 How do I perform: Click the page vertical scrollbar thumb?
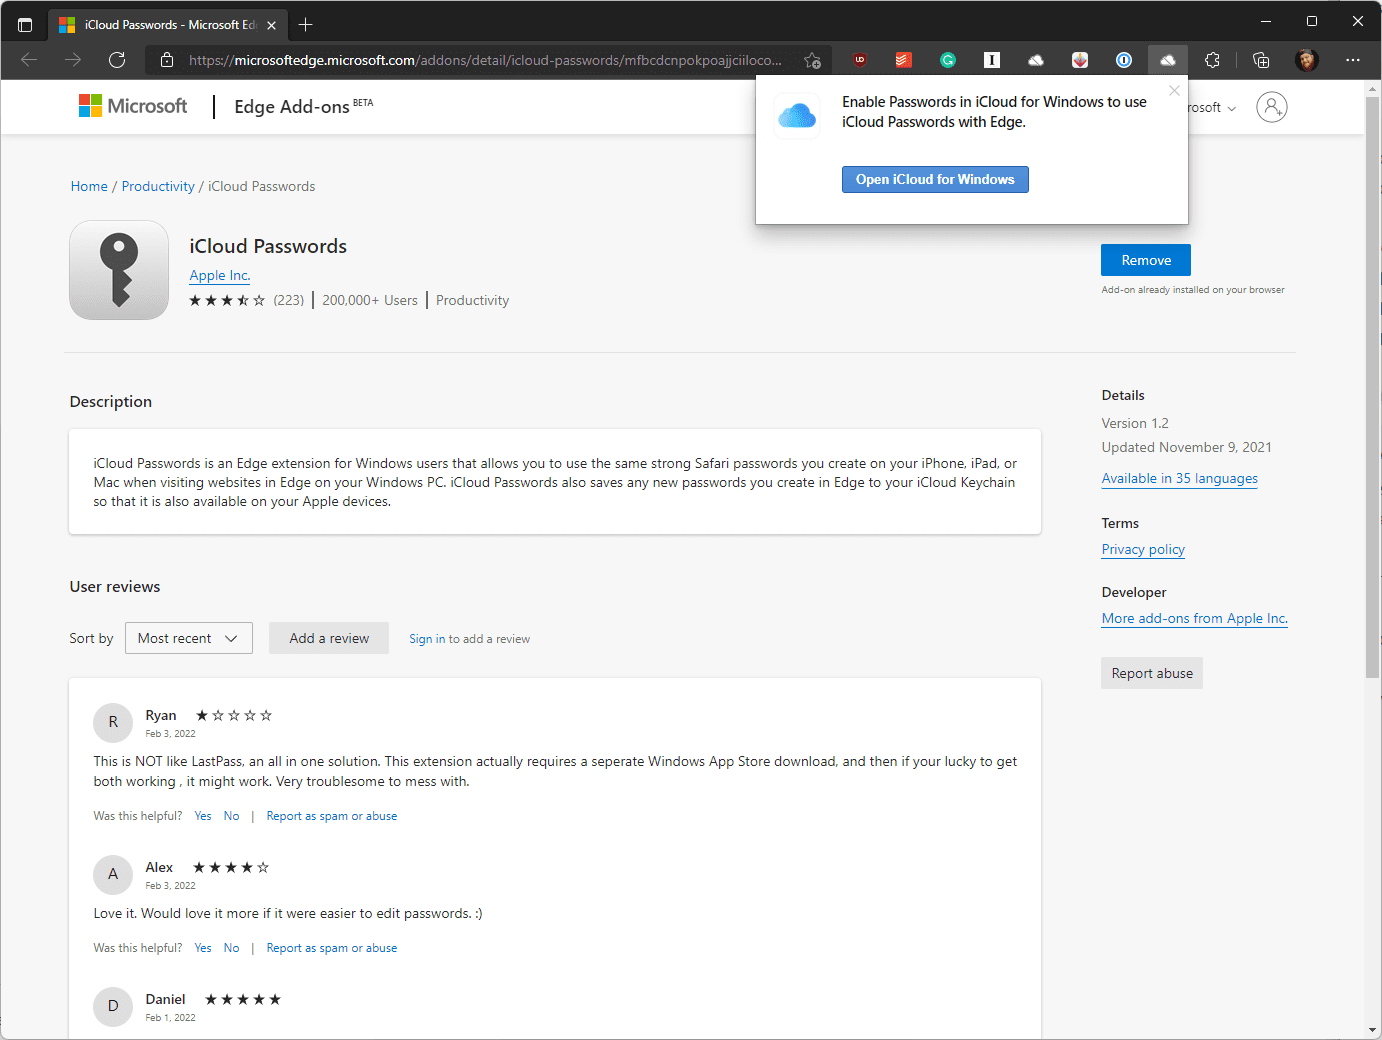coord(1373,388)
